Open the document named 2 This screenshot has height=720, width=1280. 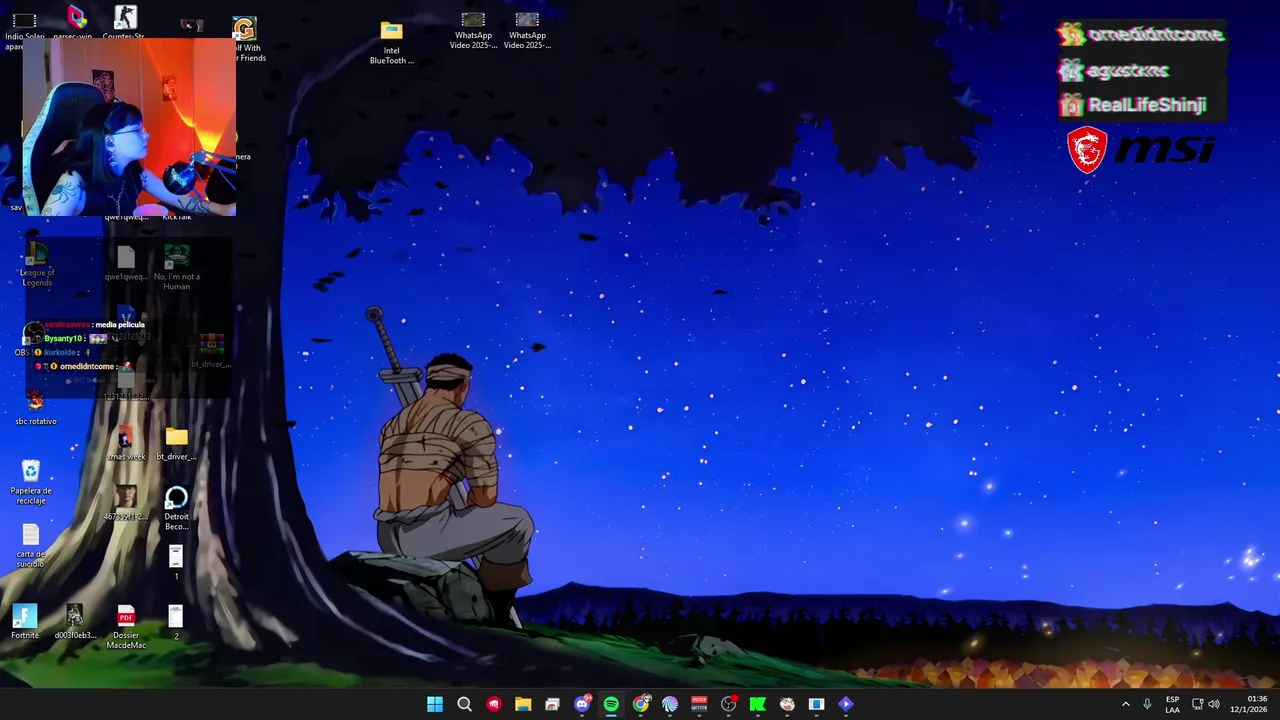tap(176, 622)
